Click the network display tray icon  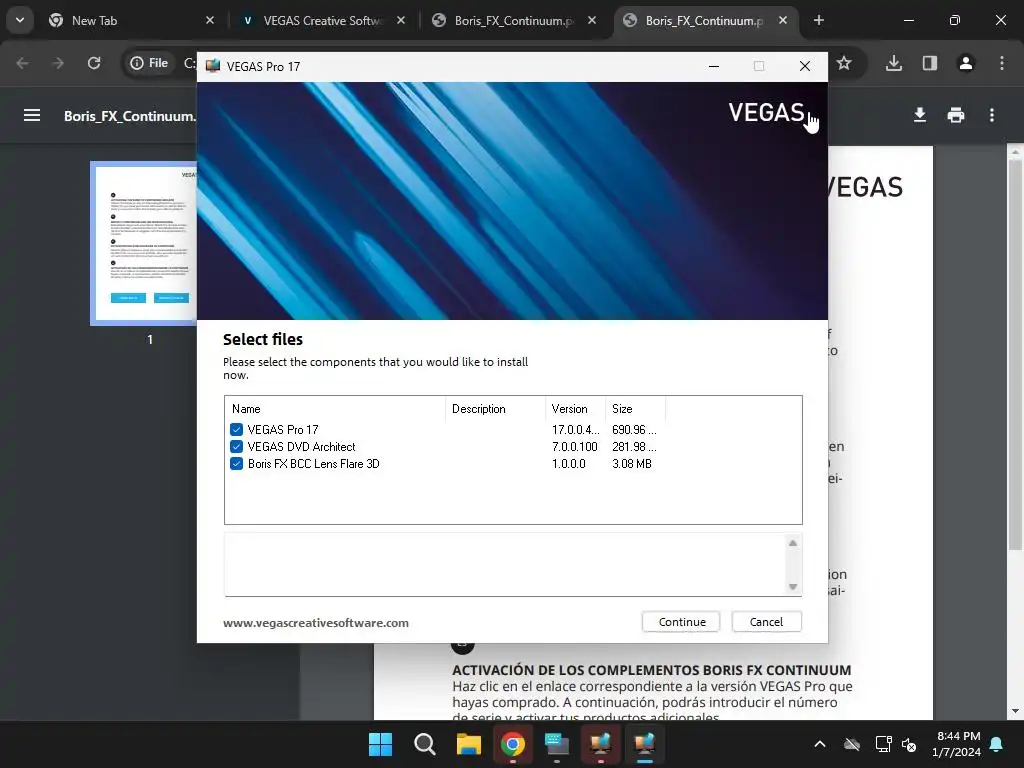[884, 744]
